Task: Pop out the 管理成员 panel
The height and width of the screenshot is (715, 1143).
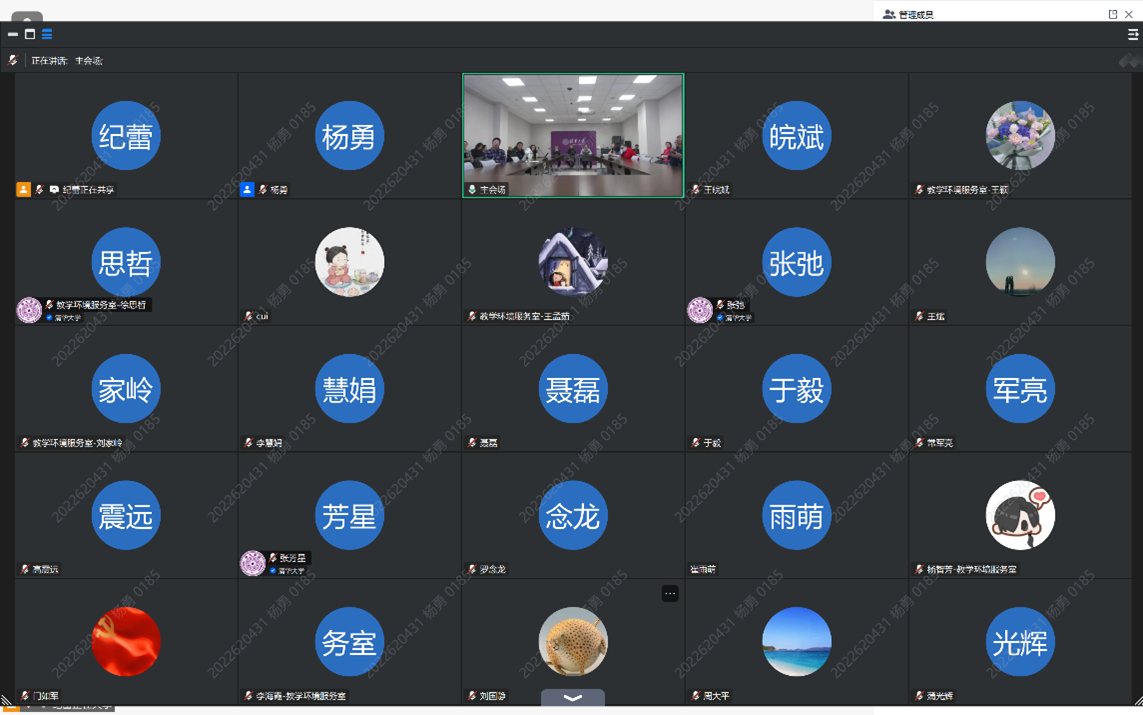Action: pos(1113,14)
